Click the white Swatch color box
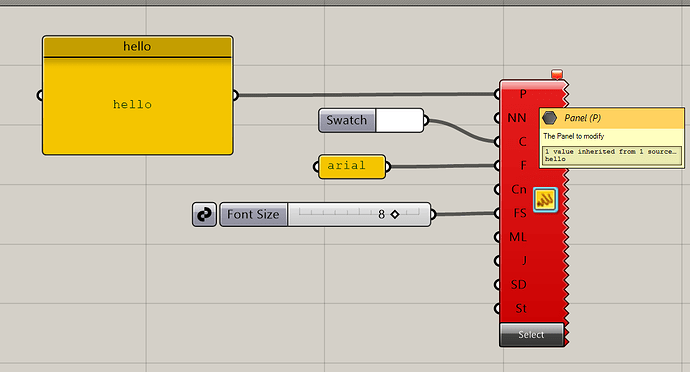Viewport: 690px width, 372px height. [399, 120]
